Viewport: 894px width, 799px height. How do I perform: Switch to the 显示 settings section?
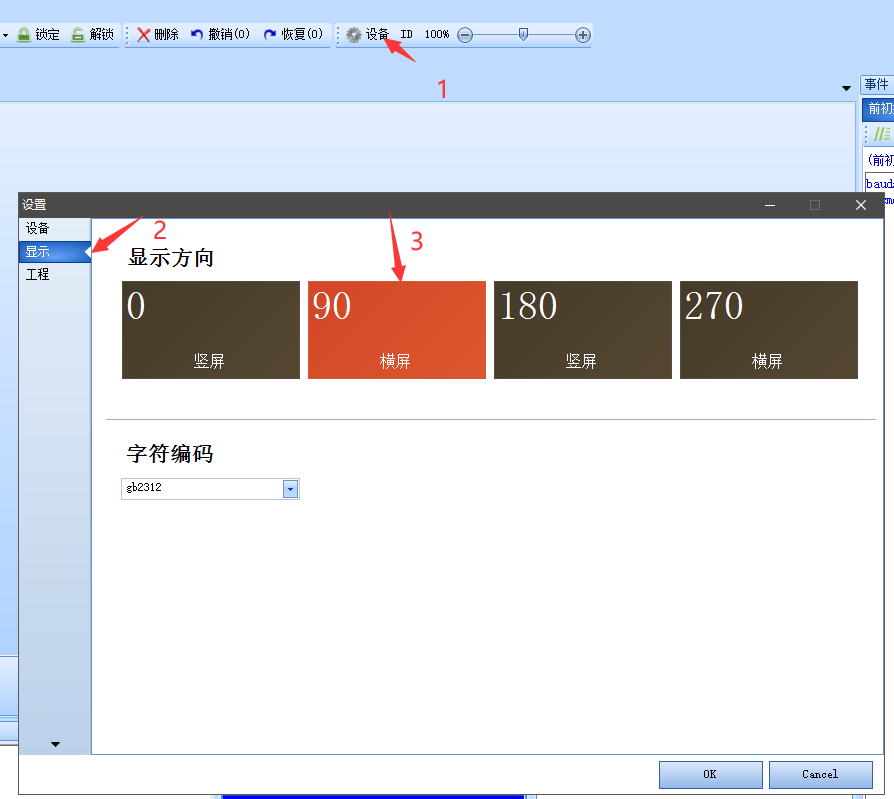pos(37,251)
